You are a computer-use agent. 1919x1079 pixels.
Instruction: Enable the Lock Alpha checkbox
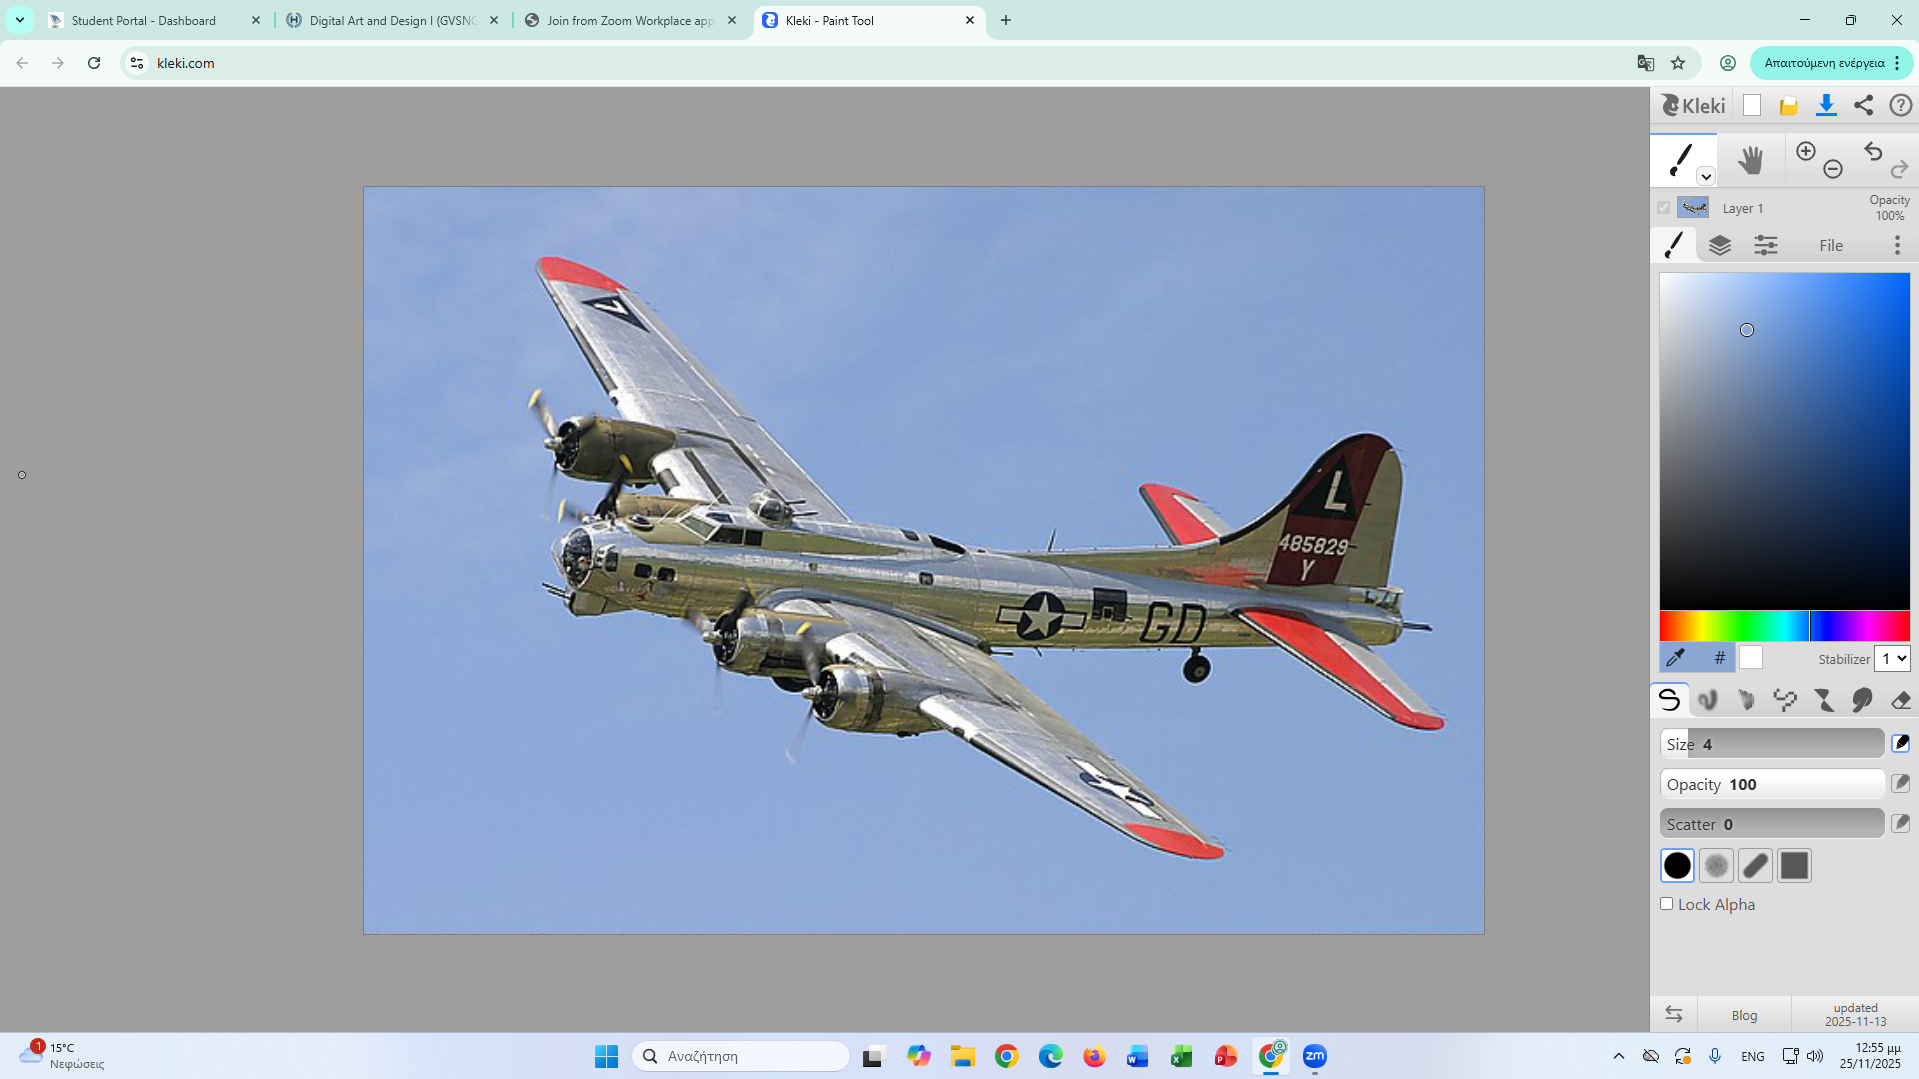[x=1667, y=904]
